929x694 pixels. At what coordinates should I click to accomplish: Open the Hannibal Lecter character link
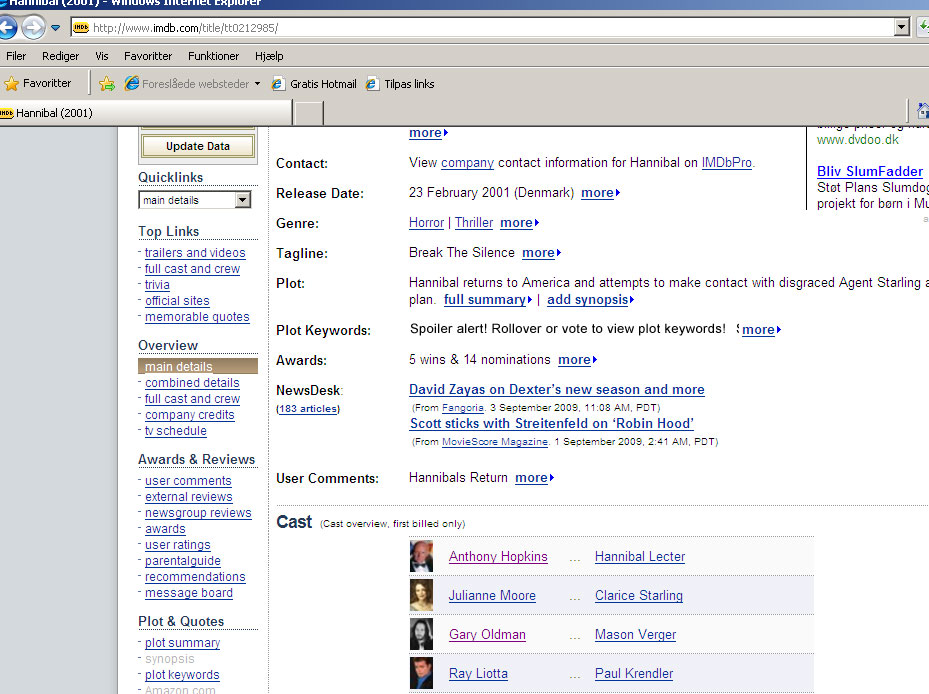pos(640,557)
